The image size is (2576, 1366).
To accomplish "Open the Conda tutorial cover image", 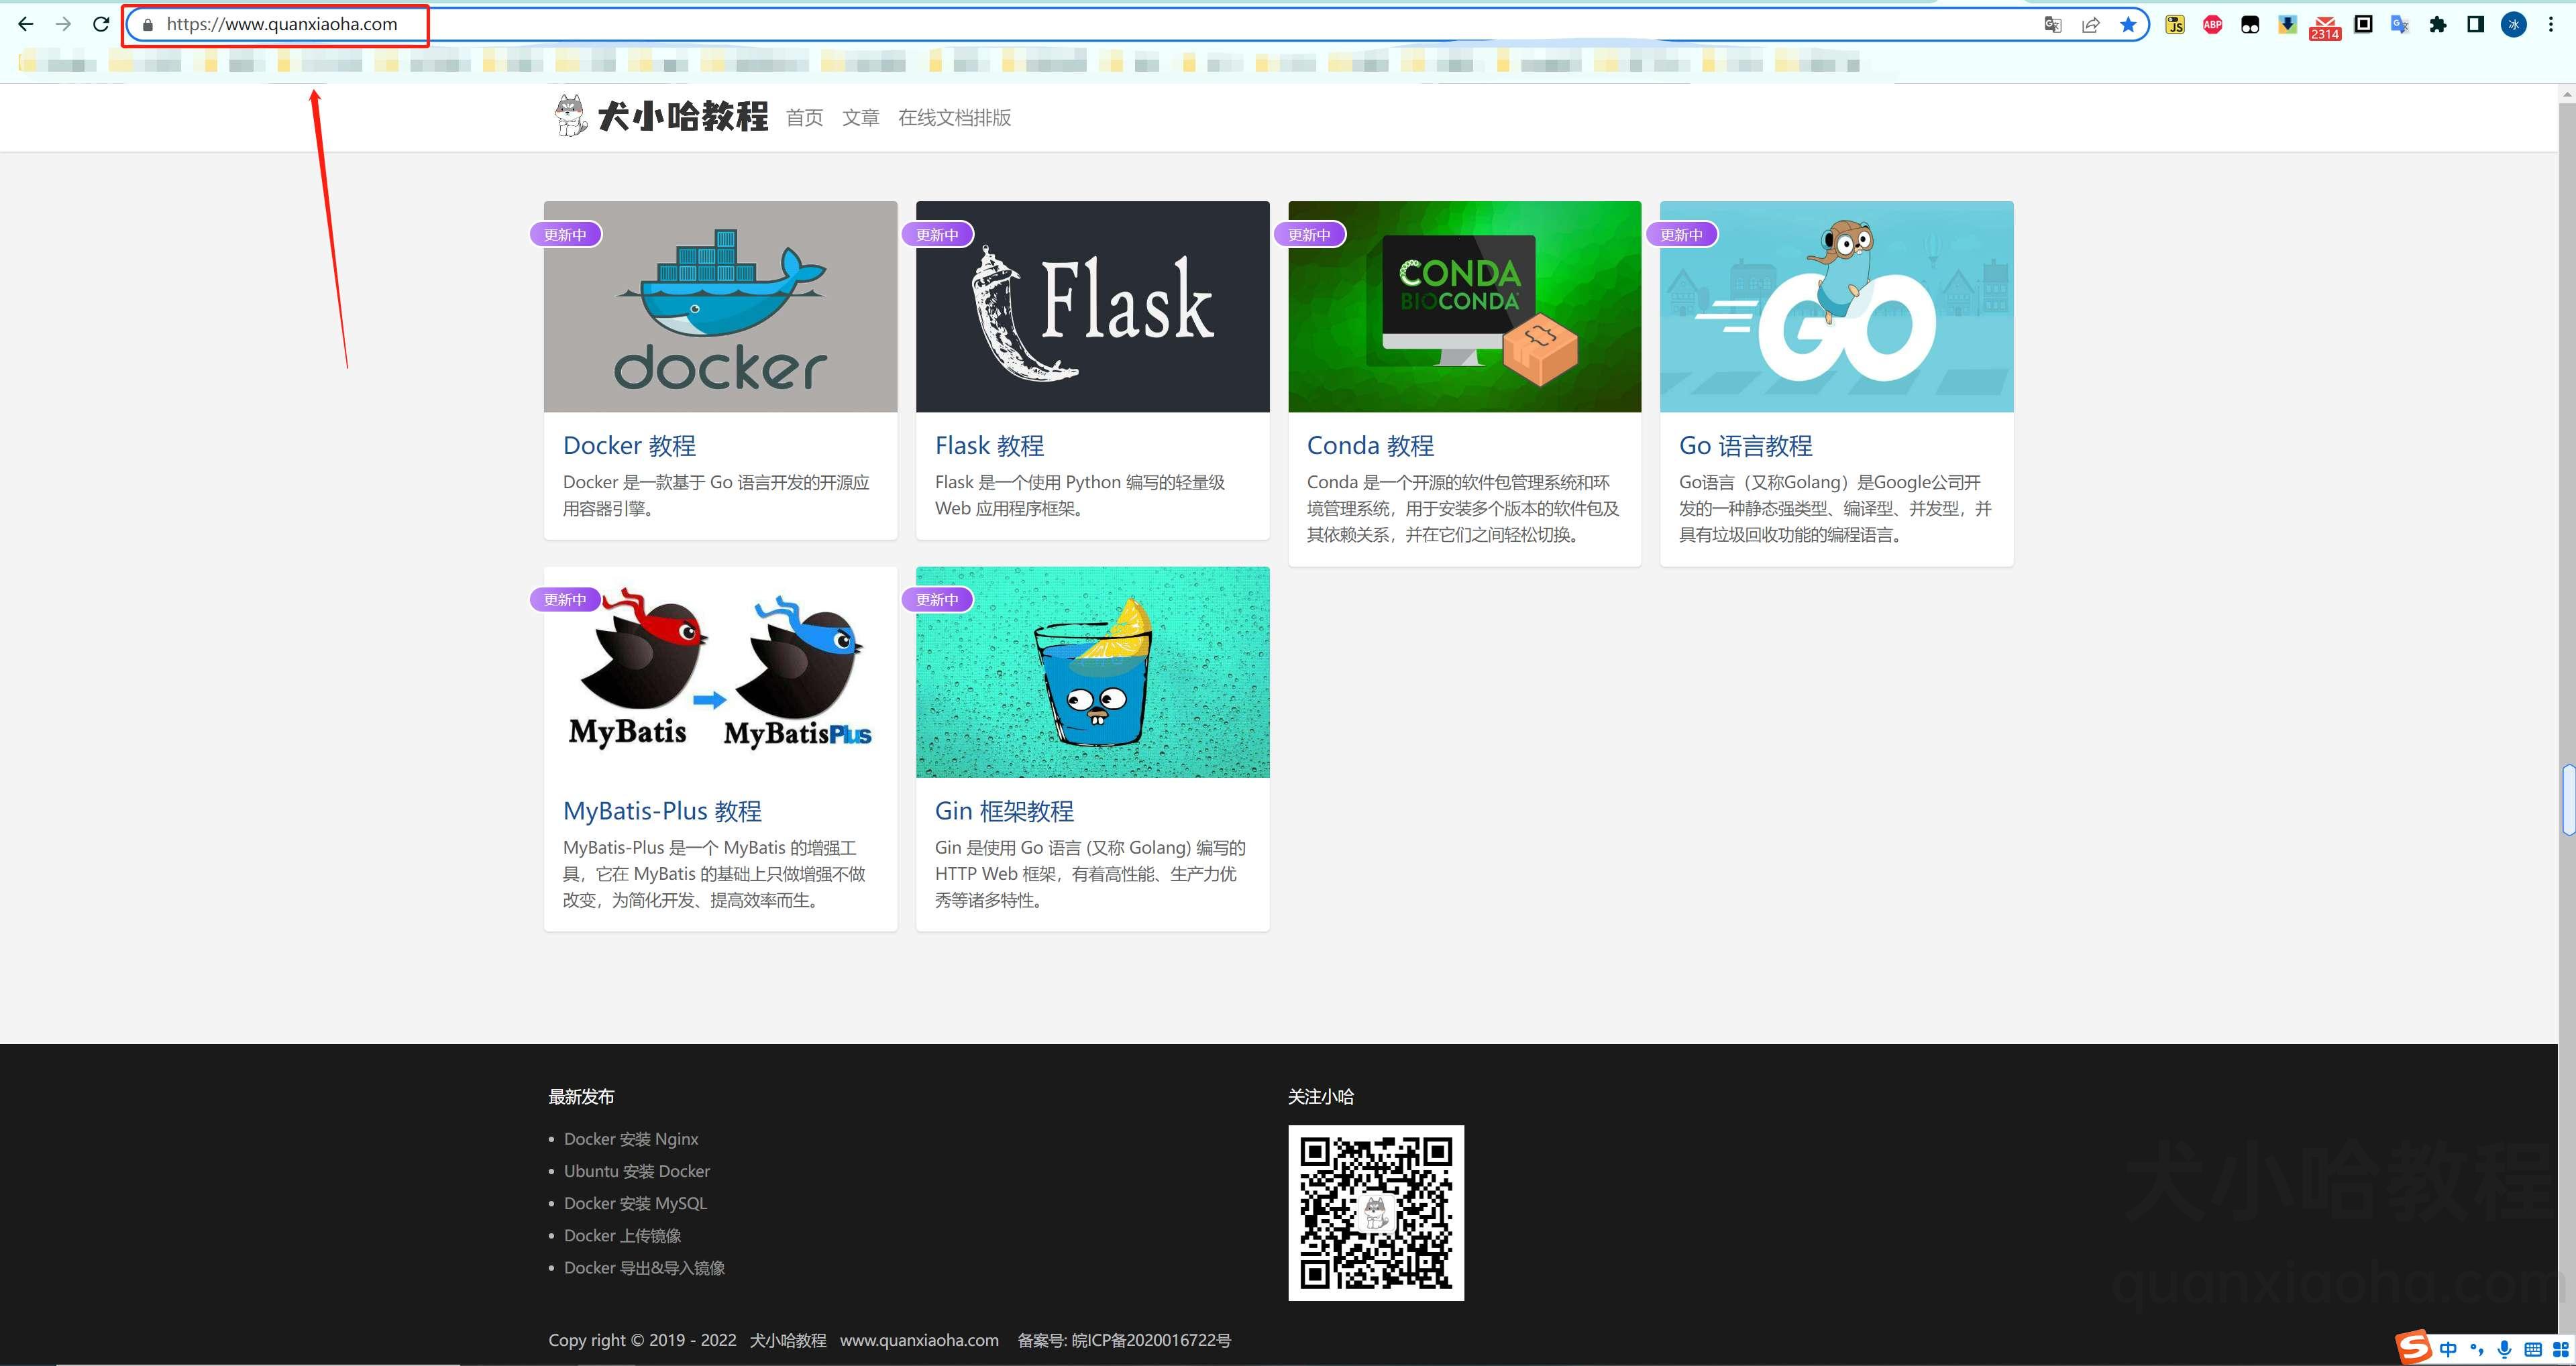I will tap(1465, 307).
